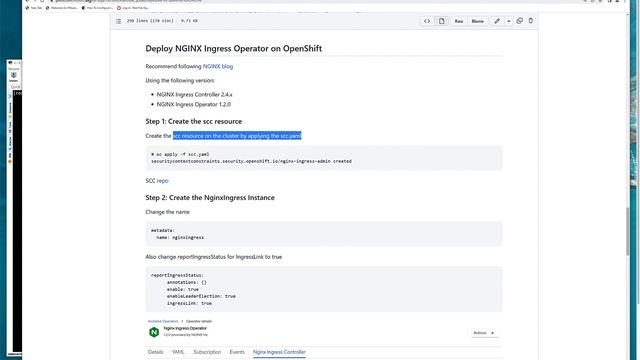Image resolution: width=640 pixels, height=360 pixels.
Task: Click the 'Step 2: Create the NginxIngress Instance' heading
Action: pos(210,198)
